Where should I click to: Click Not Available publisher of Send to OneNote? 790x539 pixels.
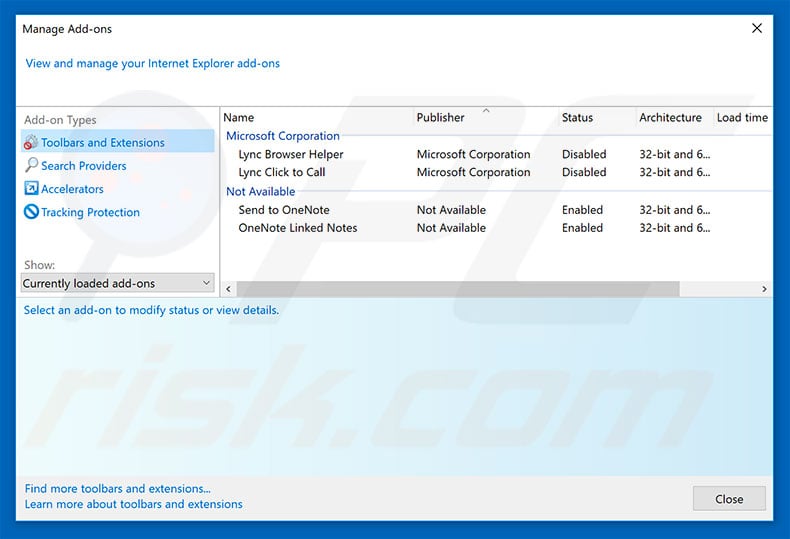[x=451, y=210]
